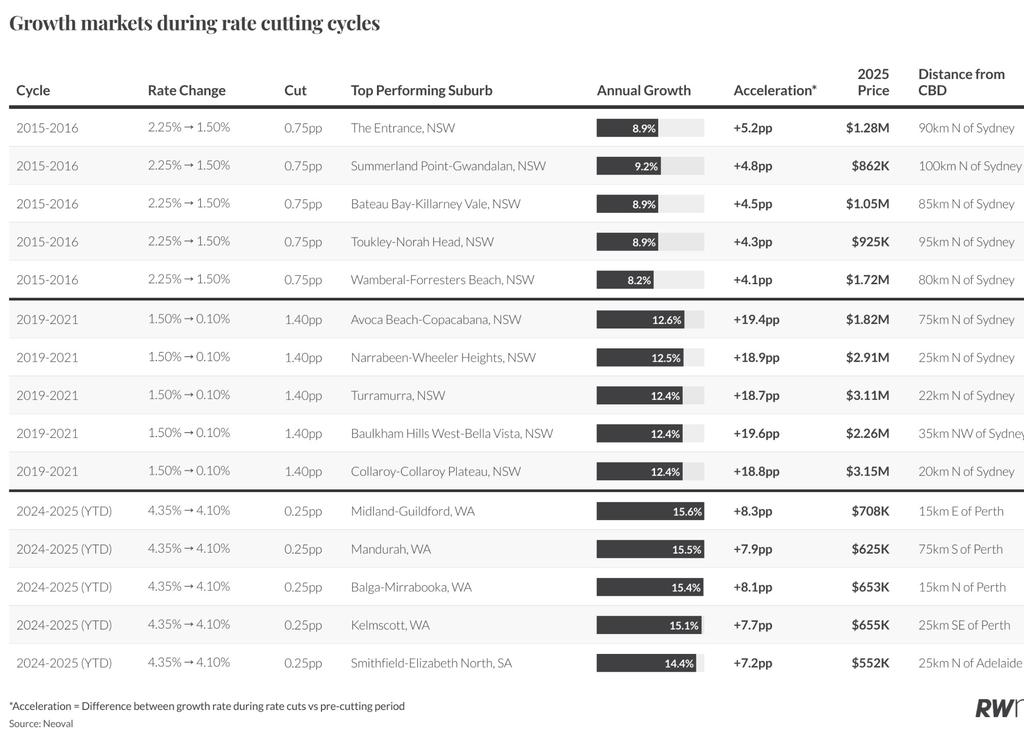The height and width of the screenshot is (738, 1024).
Task: Click Turramurra, NSW suburb name
Action: [398, 395]
